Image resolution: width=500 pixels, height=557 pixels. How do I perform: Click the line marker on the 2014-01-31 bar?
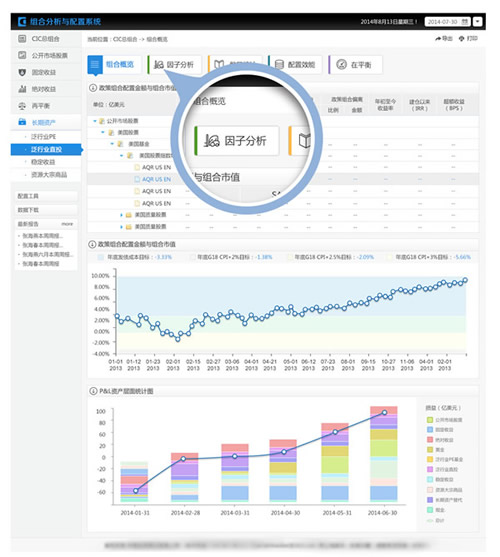pos(135,491)
